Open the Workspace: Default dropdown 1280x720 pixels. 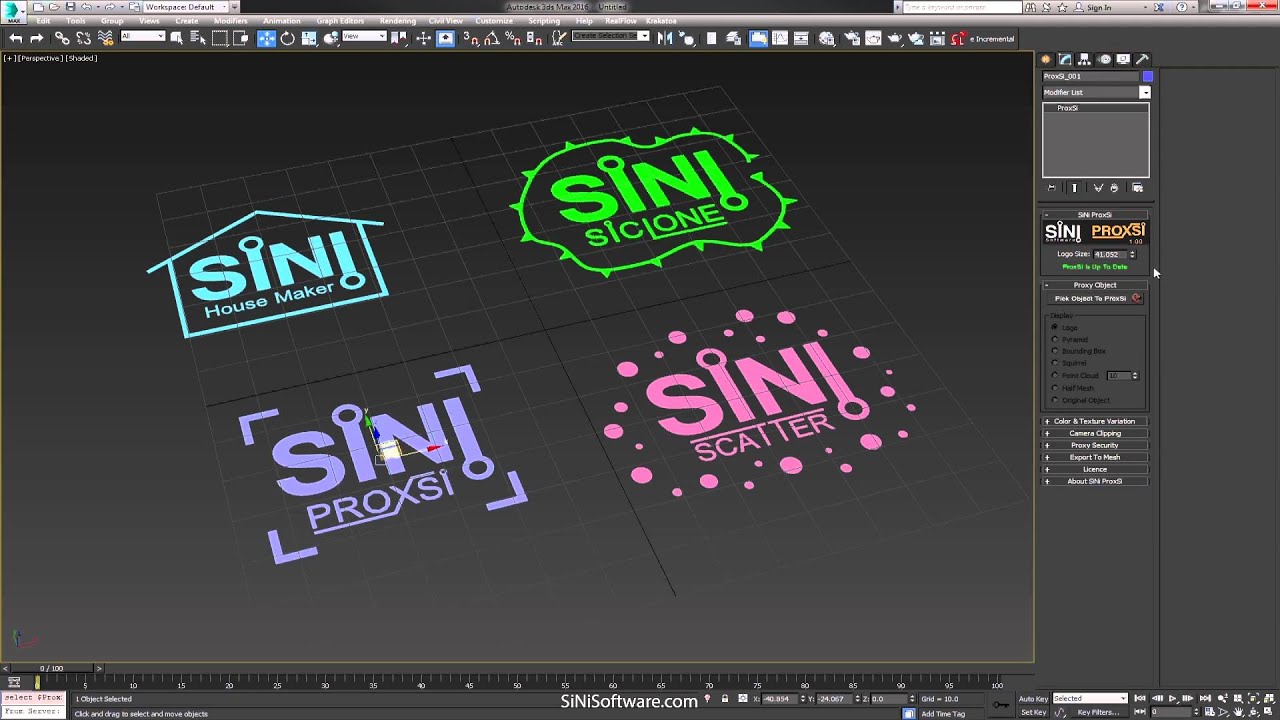185,7
